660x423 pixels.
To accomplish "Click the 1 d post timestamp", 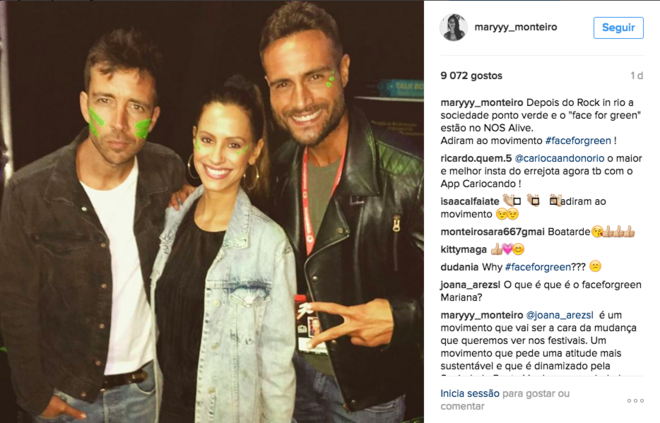I will click(636, 76).
